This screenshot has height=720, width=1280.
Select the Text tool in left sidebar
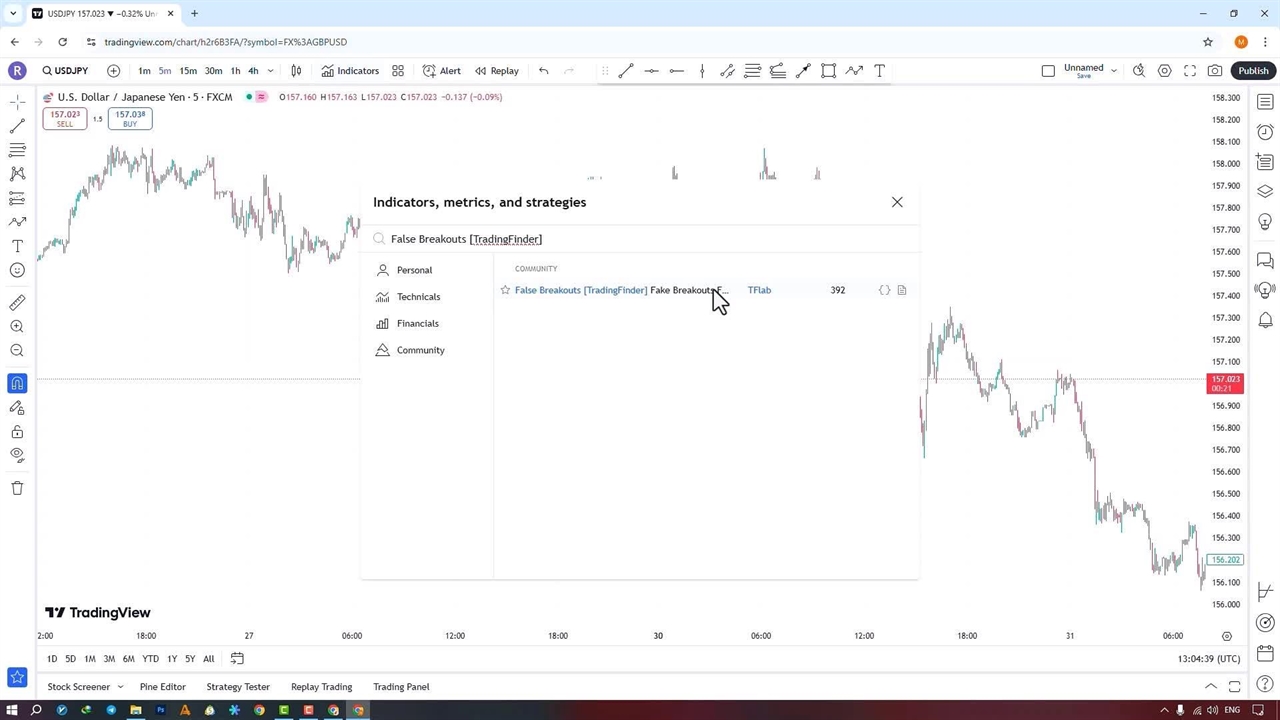tap(17, 246)
